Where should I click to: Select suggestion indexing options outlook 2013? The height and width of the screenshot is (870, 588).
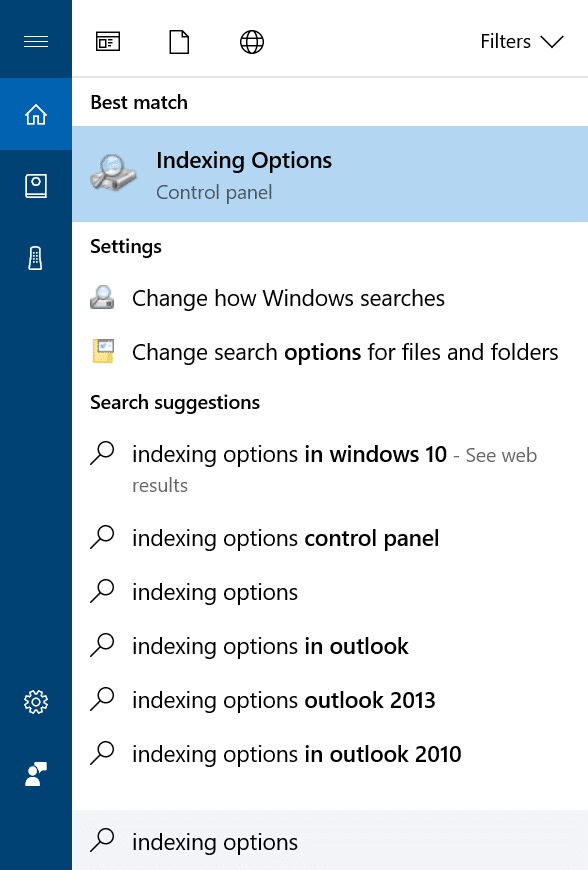tap(330, 700)
